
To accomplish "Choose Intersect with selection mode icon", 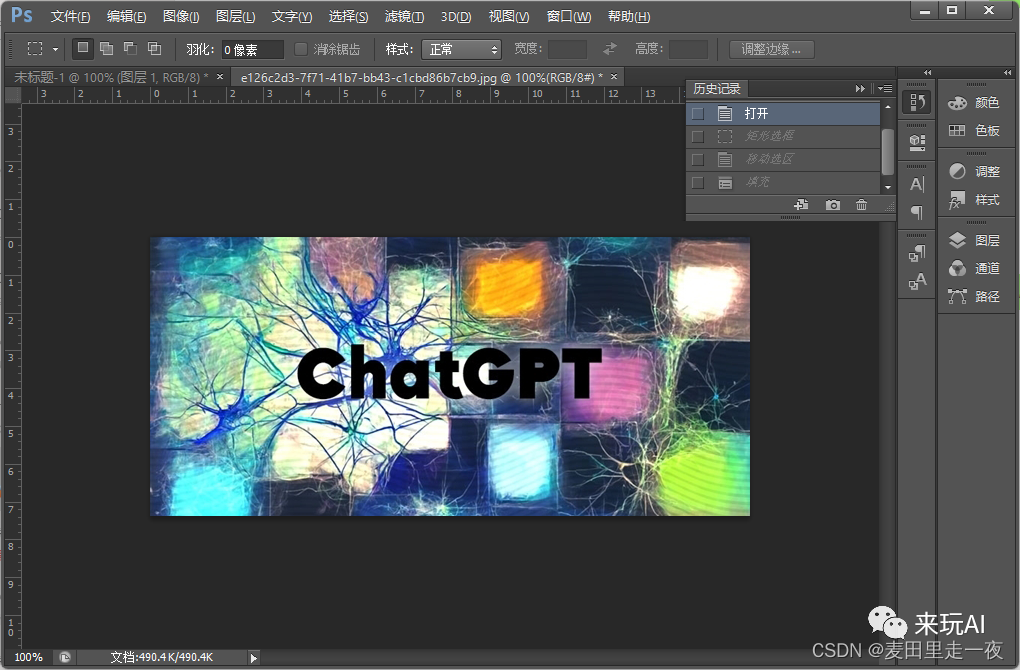I will point(154,49).
